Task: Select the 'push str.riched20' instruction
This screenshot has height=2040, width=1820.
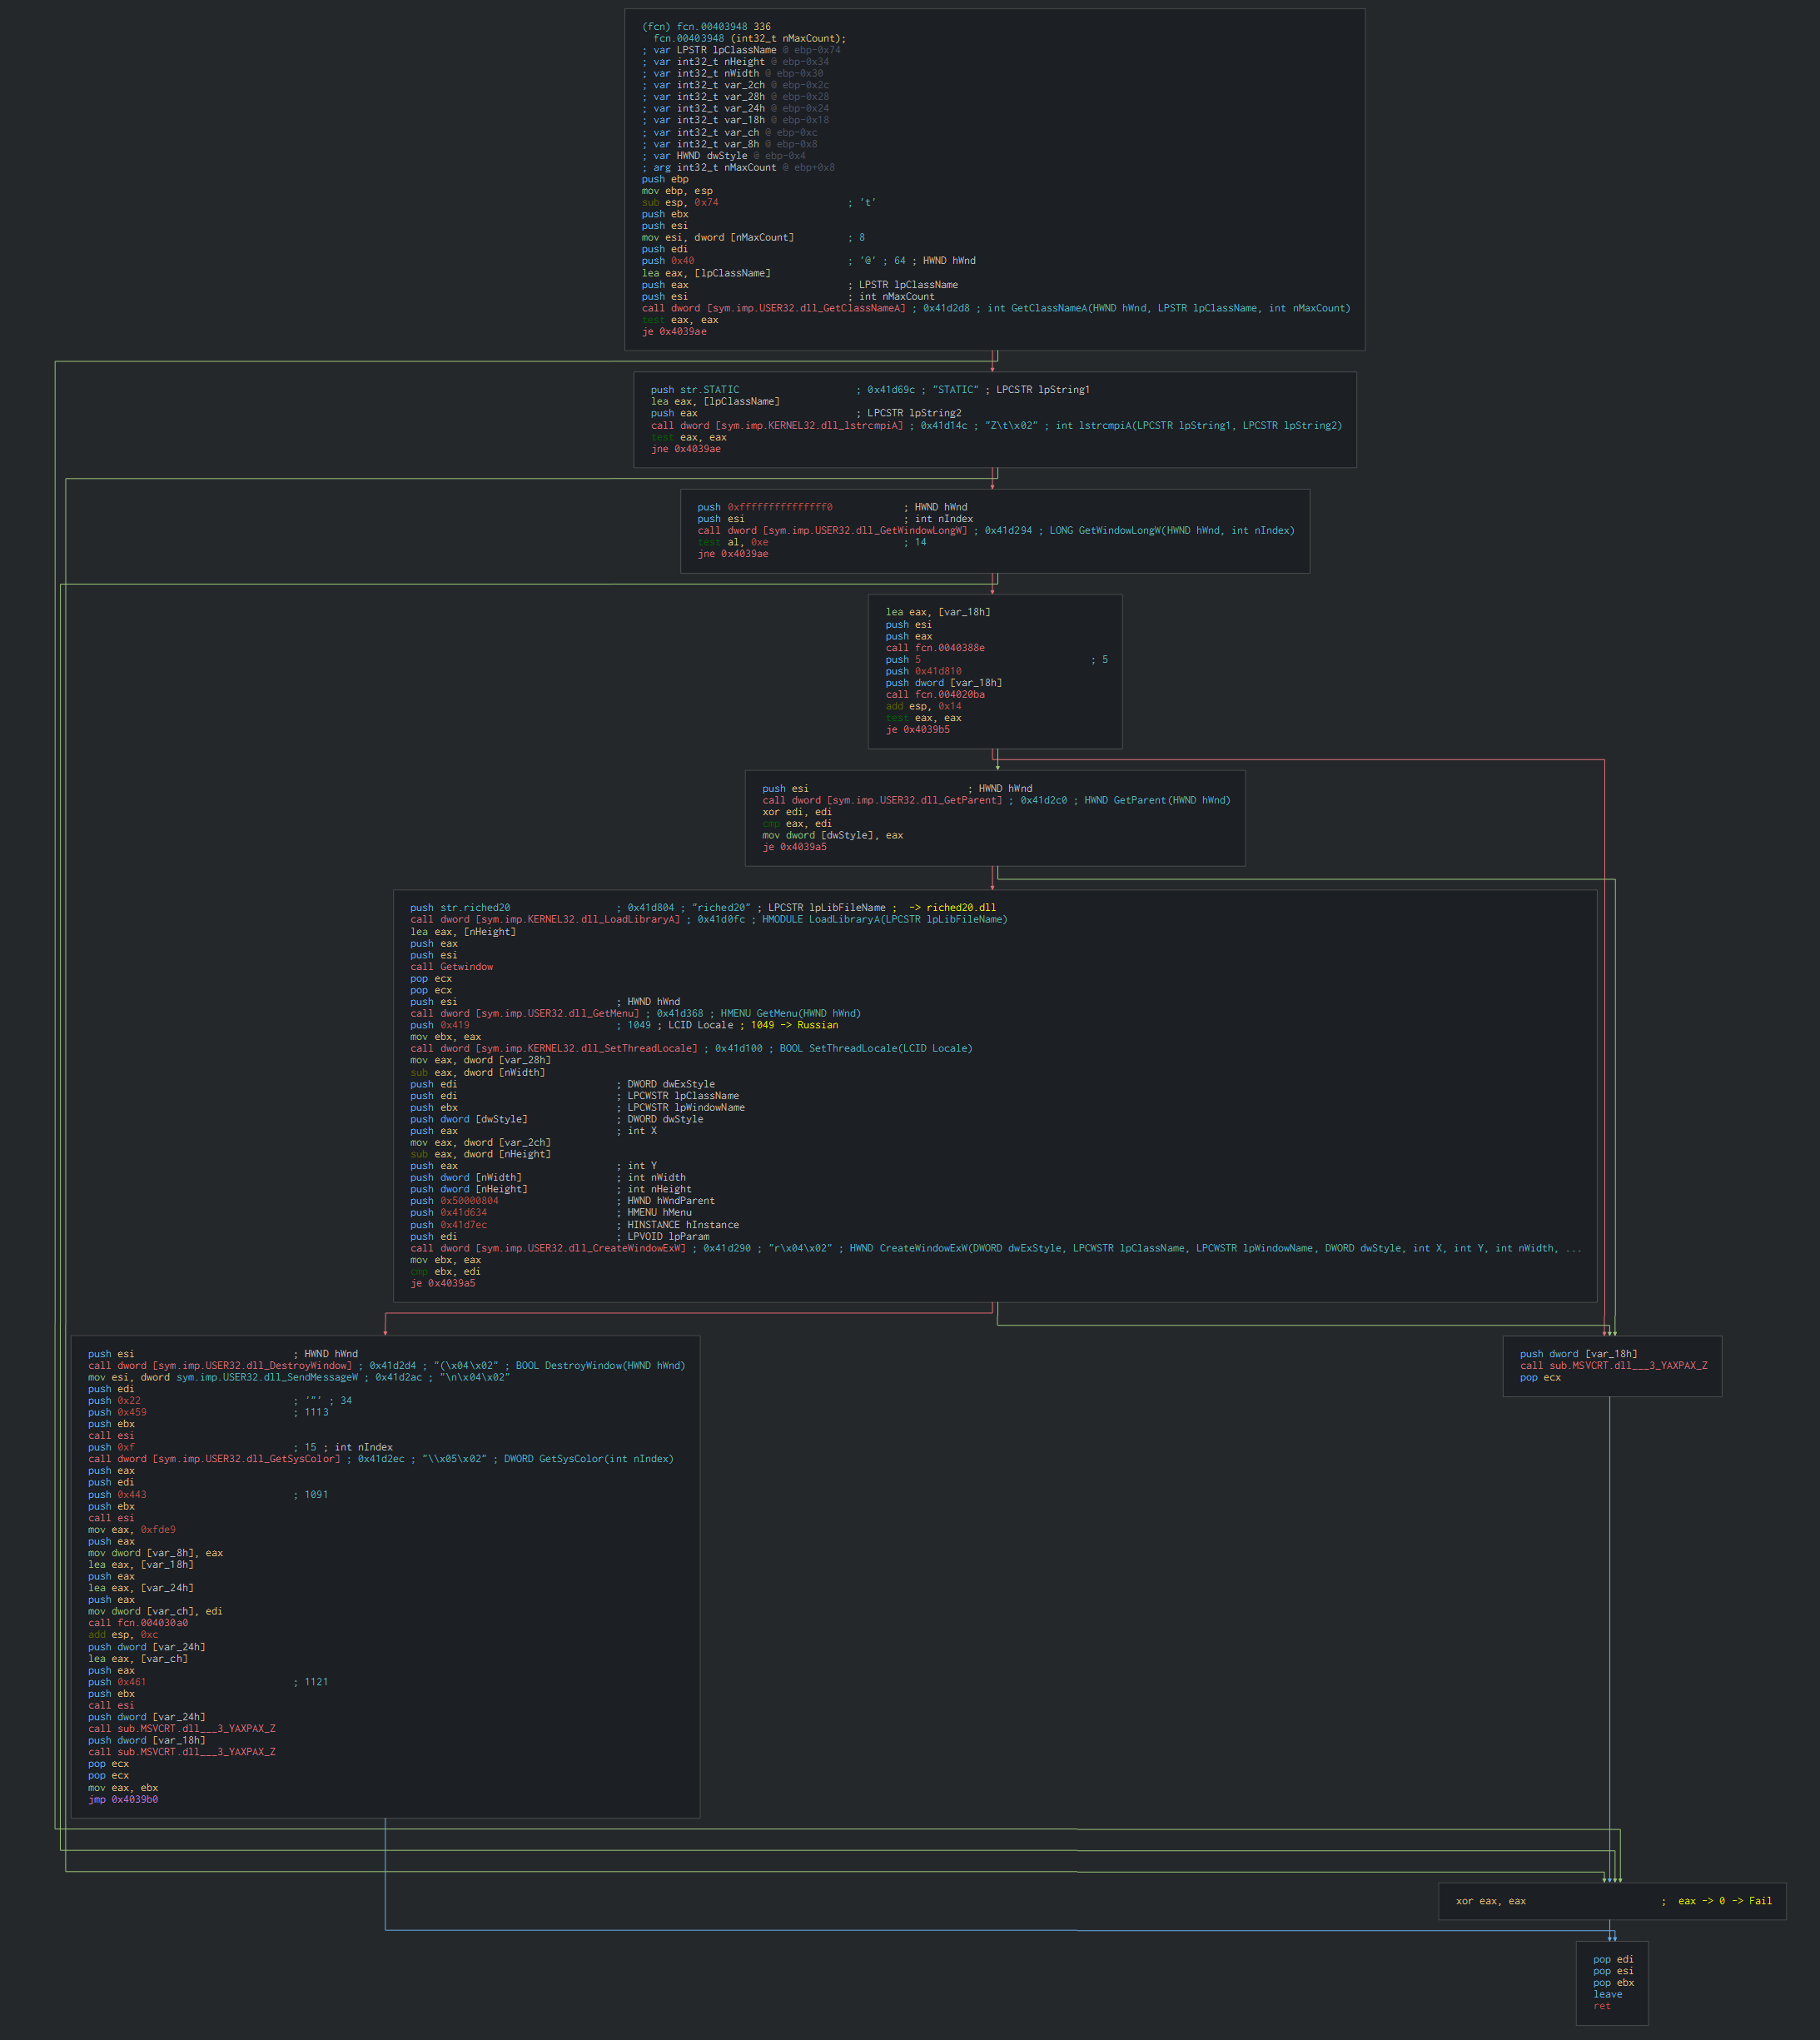Action: pos(460,908)
